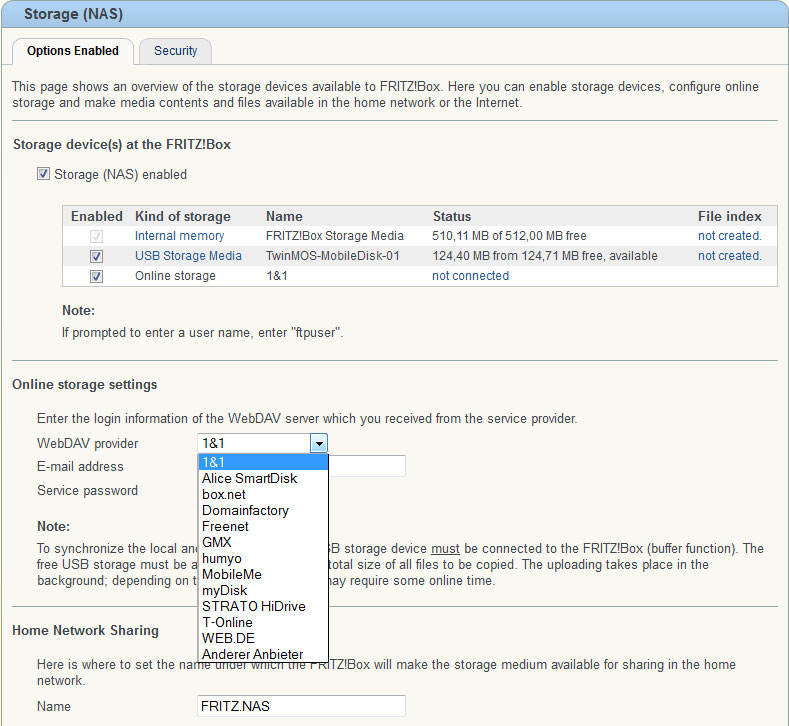This screenshot has height=726, width=789.
Task: Click the WebDAV provider dropdown arrow
Action: 319,443
